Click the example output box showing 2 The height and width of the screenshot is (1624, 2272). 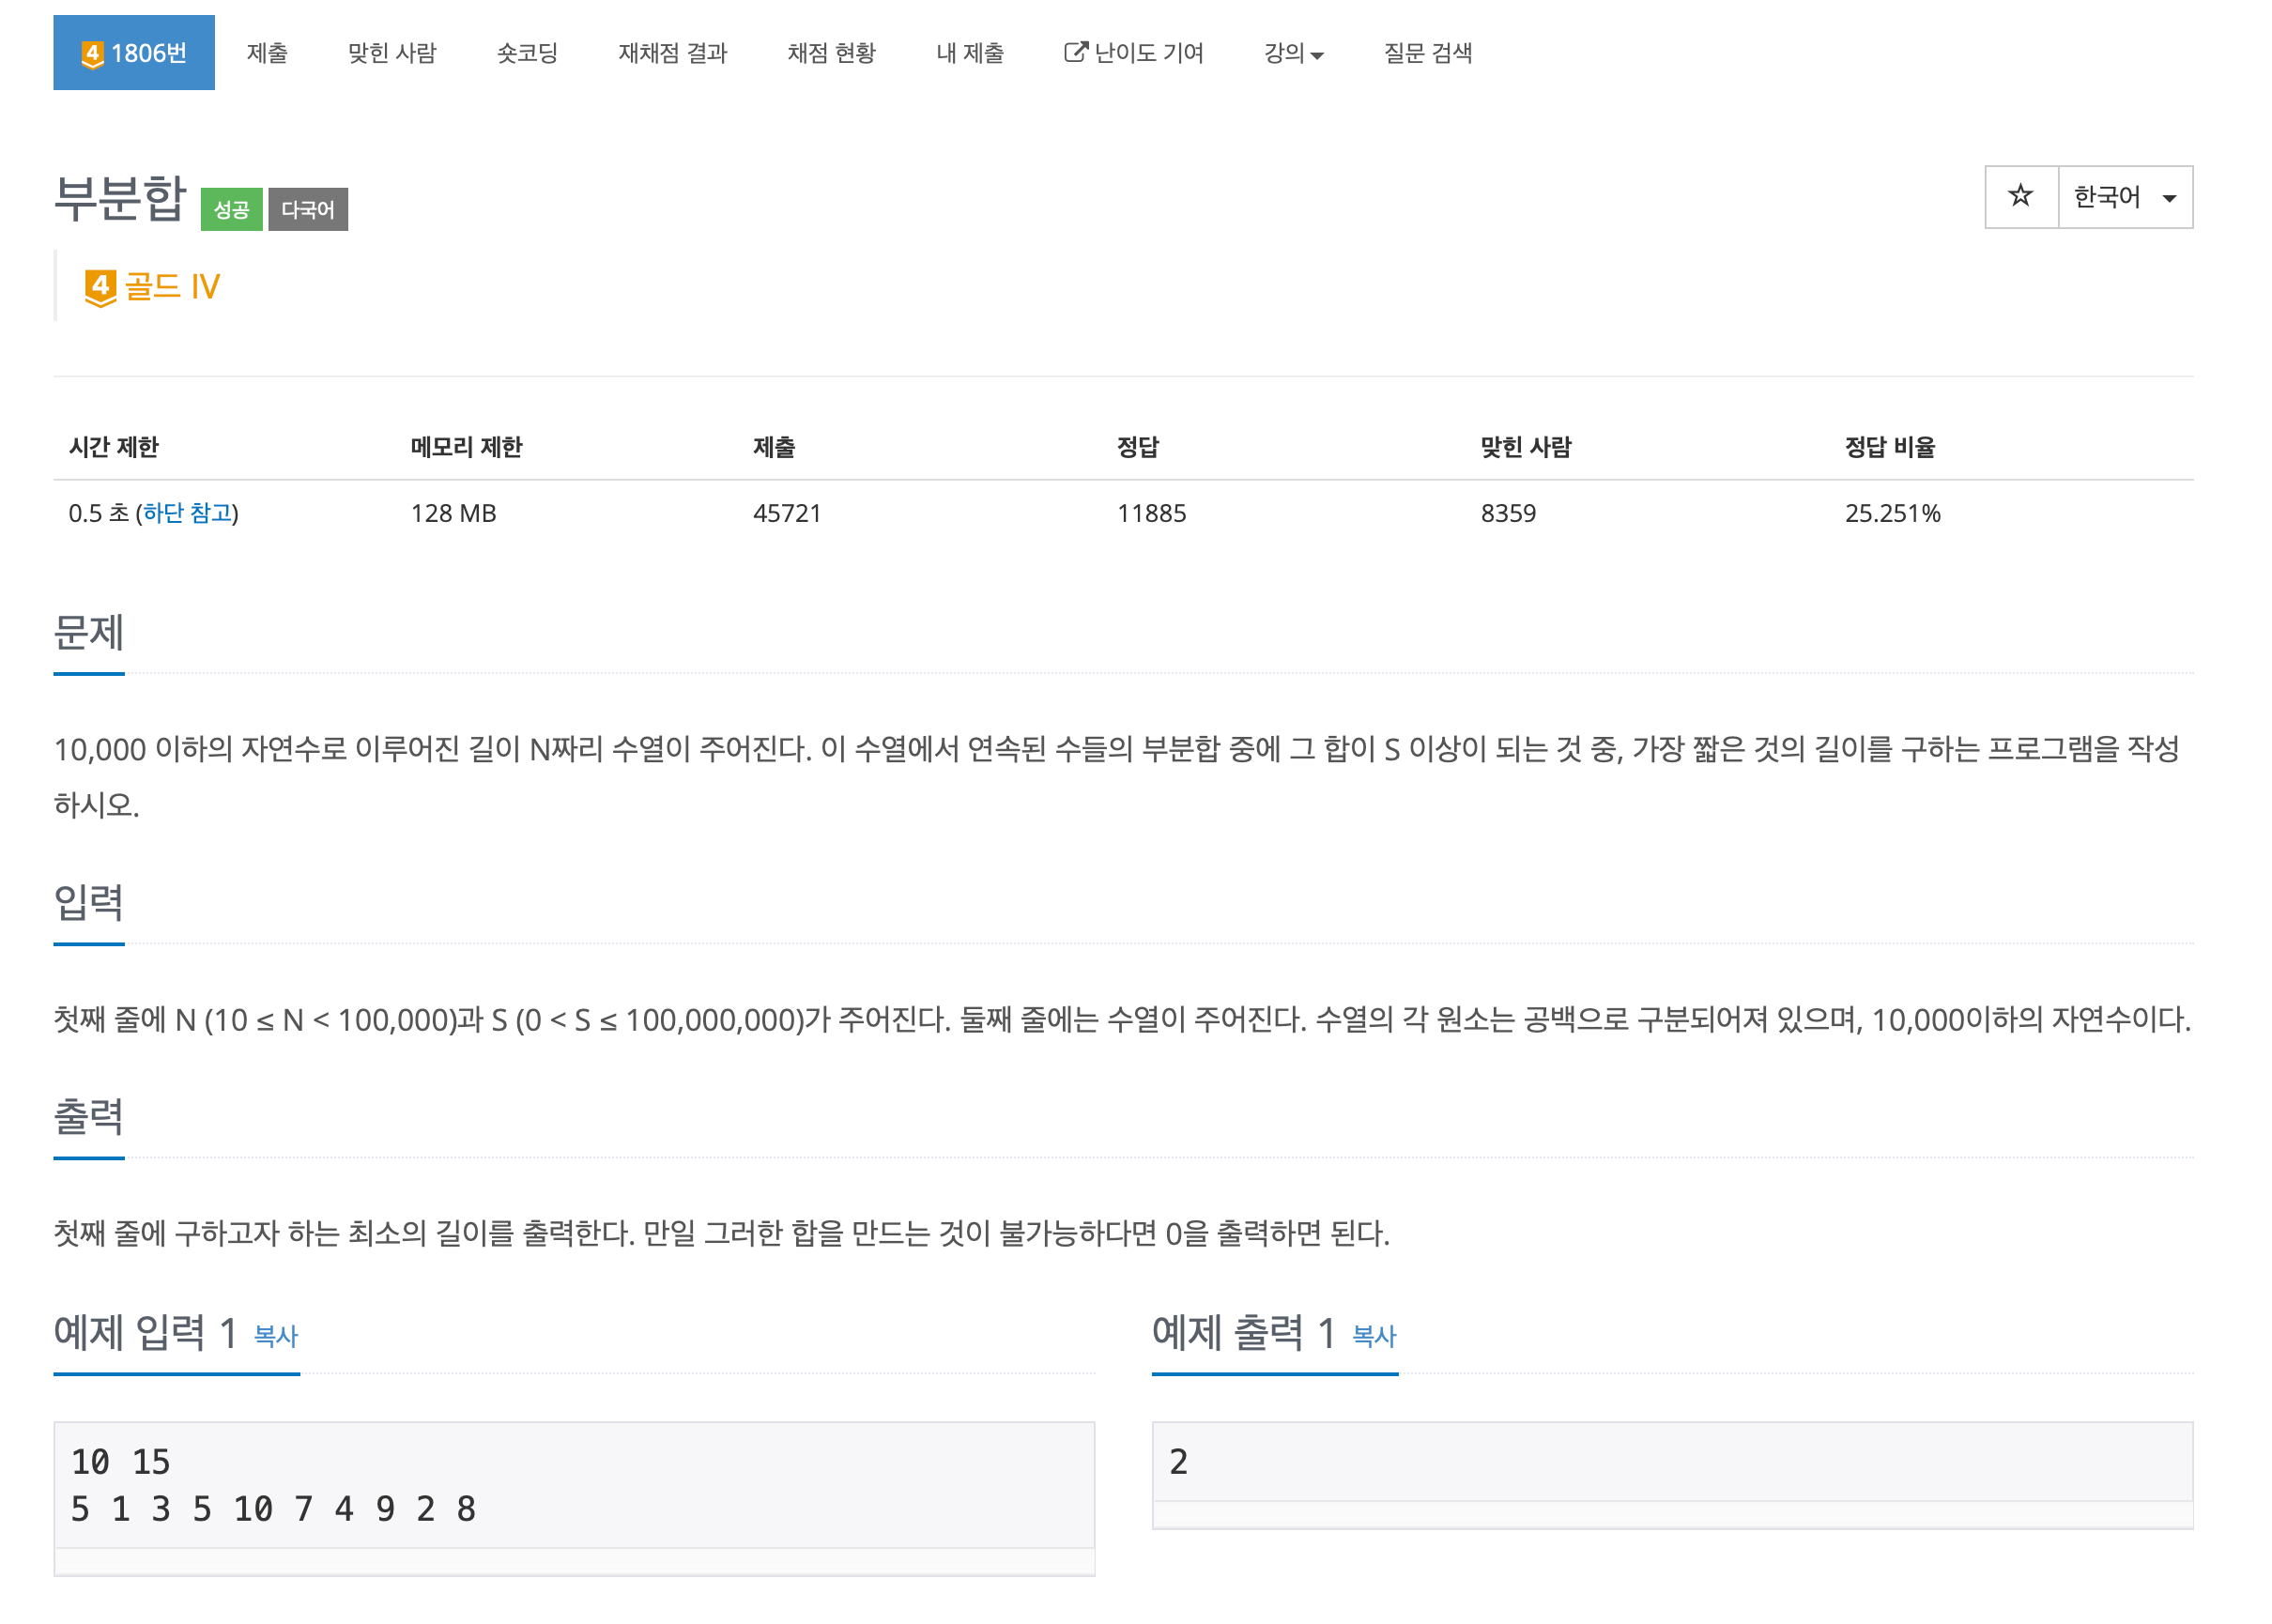pyautogui.click(x=1671, y=1461)
